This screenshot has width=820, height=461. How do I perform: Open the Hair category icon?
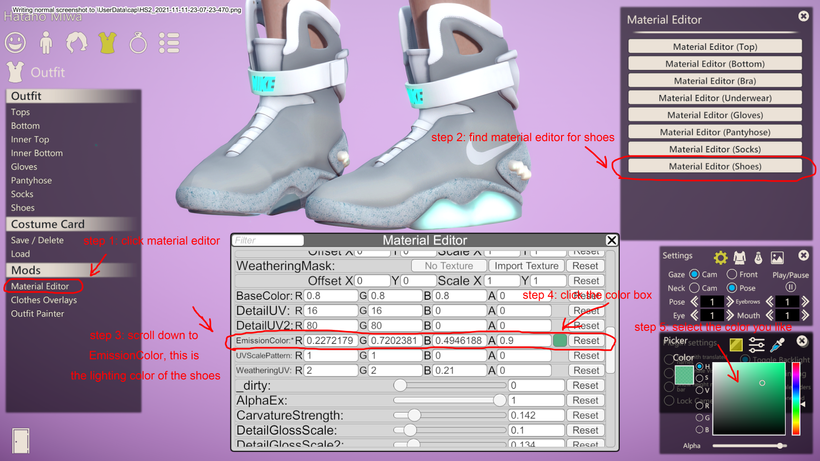[76, 43]
